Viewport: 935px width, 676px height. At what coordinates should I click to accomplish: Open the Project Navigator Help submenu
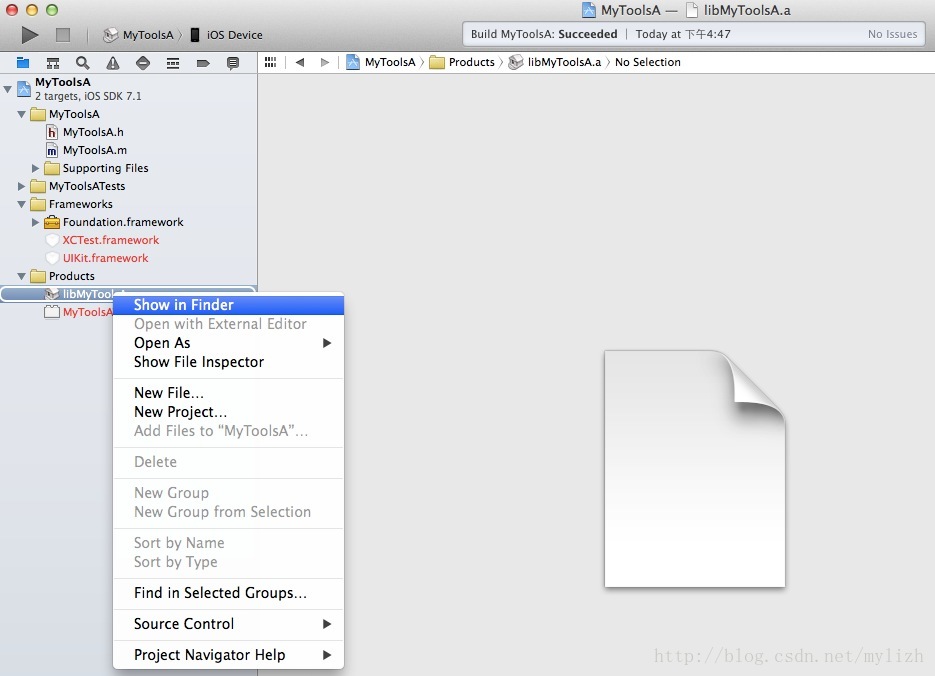click(x=228, y=655)
